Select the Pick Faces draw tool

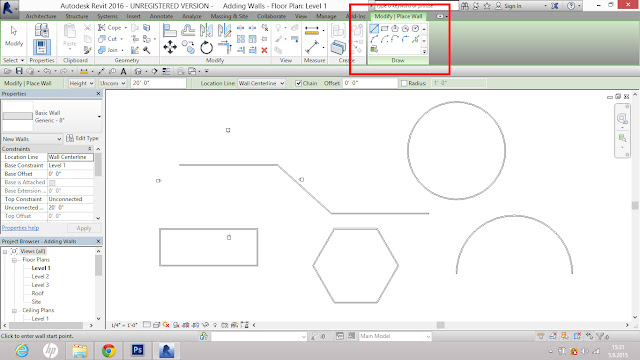[x=374, y=49]
